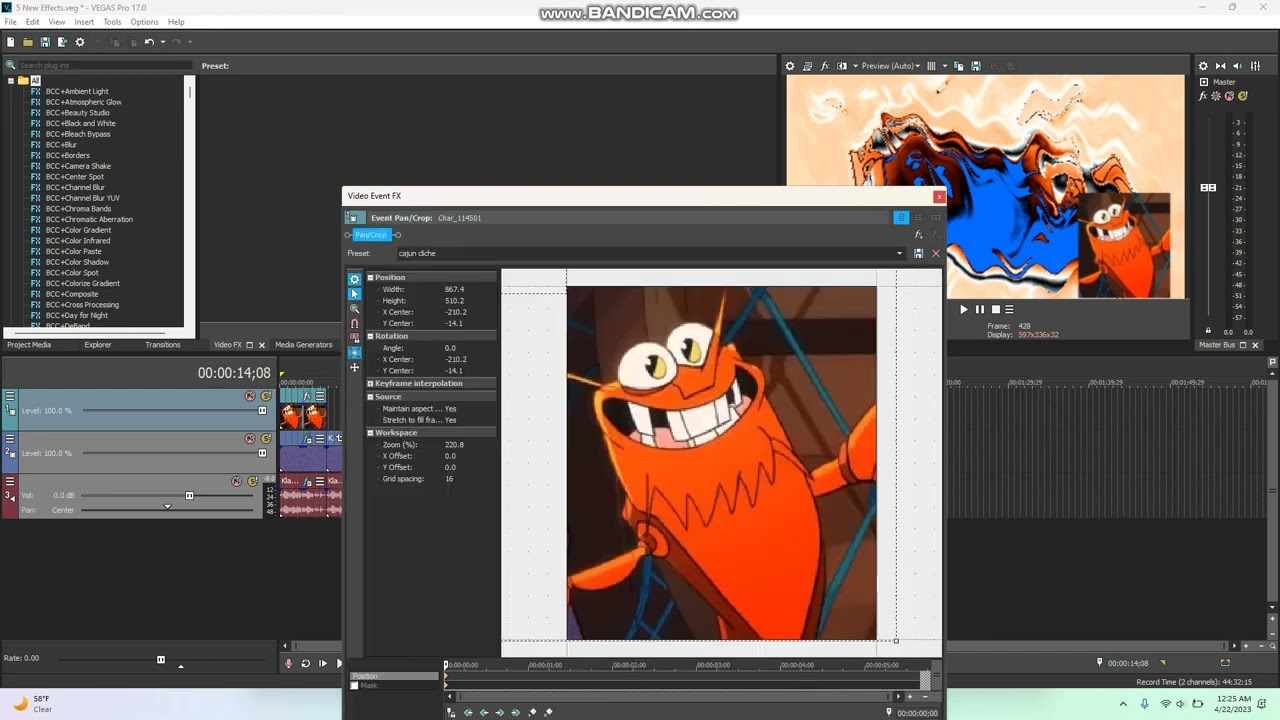Open the undo history dropdown arrow

(161, 42)
